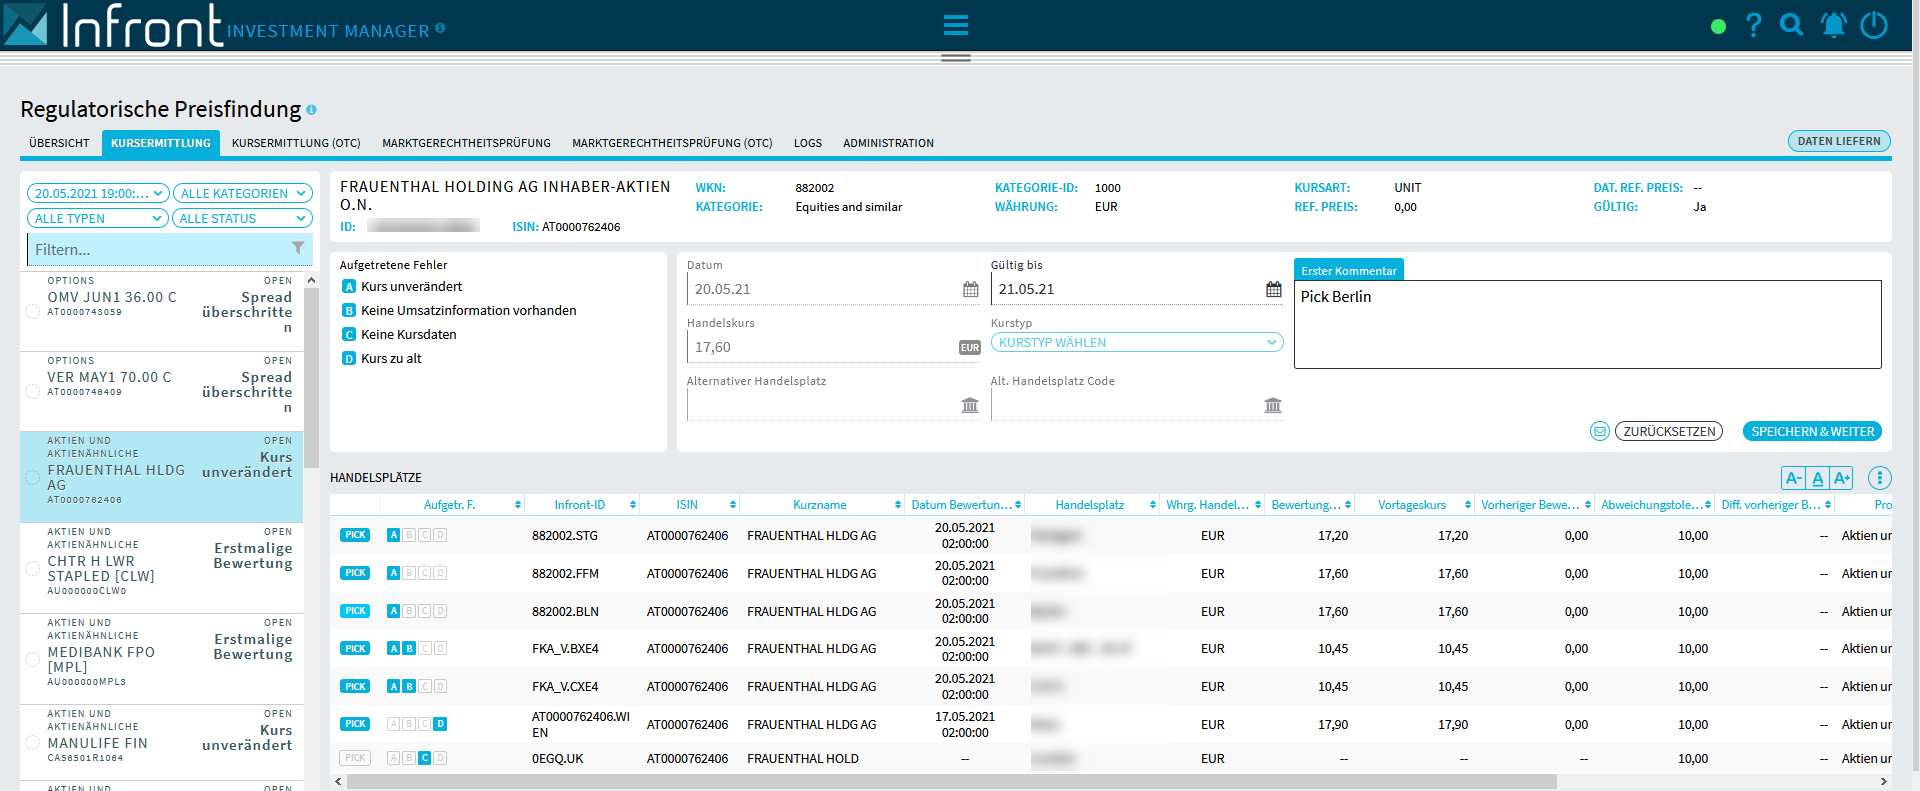Screen dimensions: 1920x791
Task: Toggle PICK for FKA_V.BXE4 row
Action: [355, 649]
